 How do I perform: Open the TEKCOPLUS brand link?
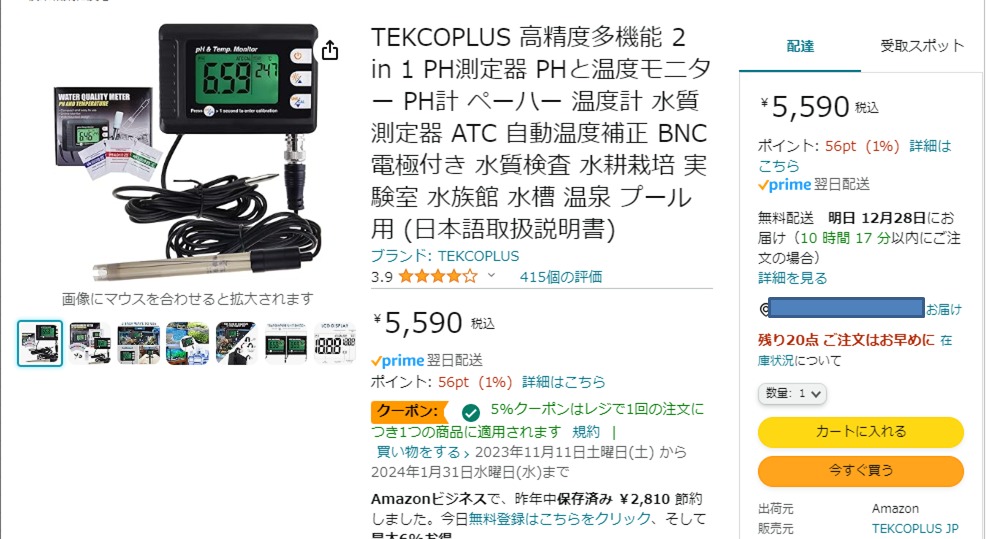pos(445,256)
